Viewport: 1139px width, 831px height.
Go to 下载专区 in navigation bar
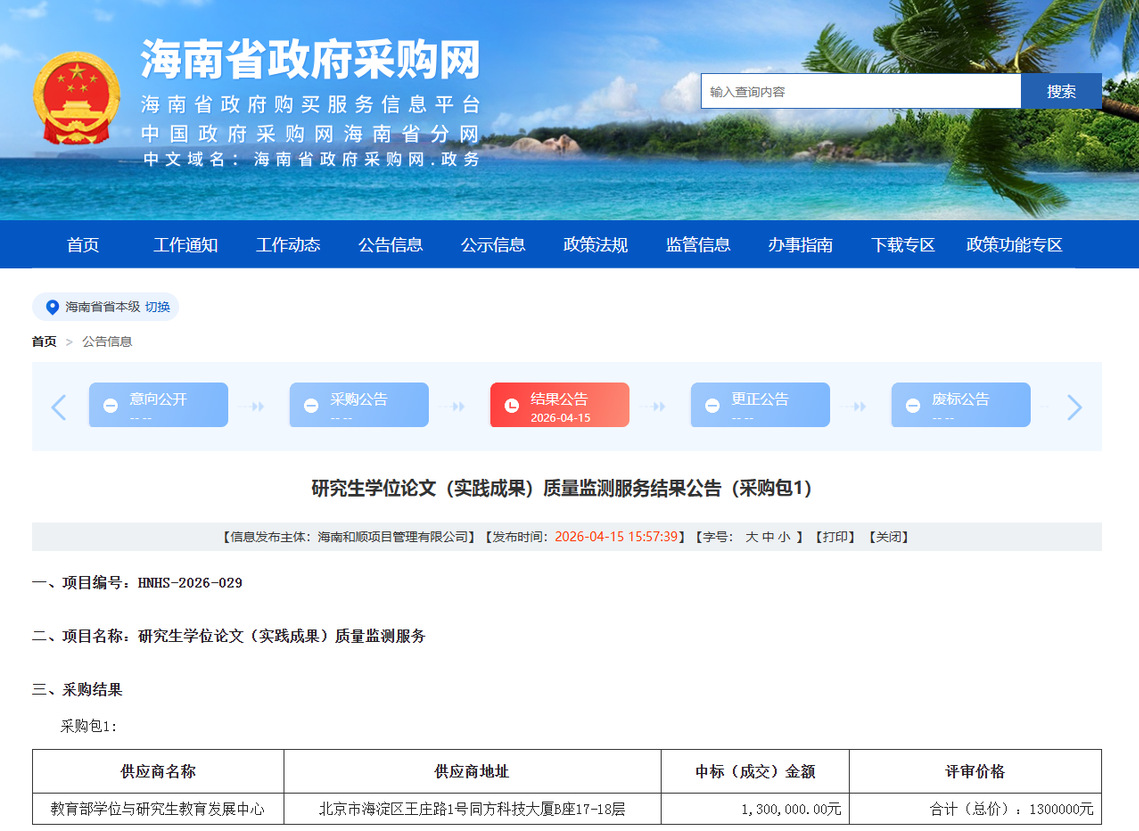(902, 245)
